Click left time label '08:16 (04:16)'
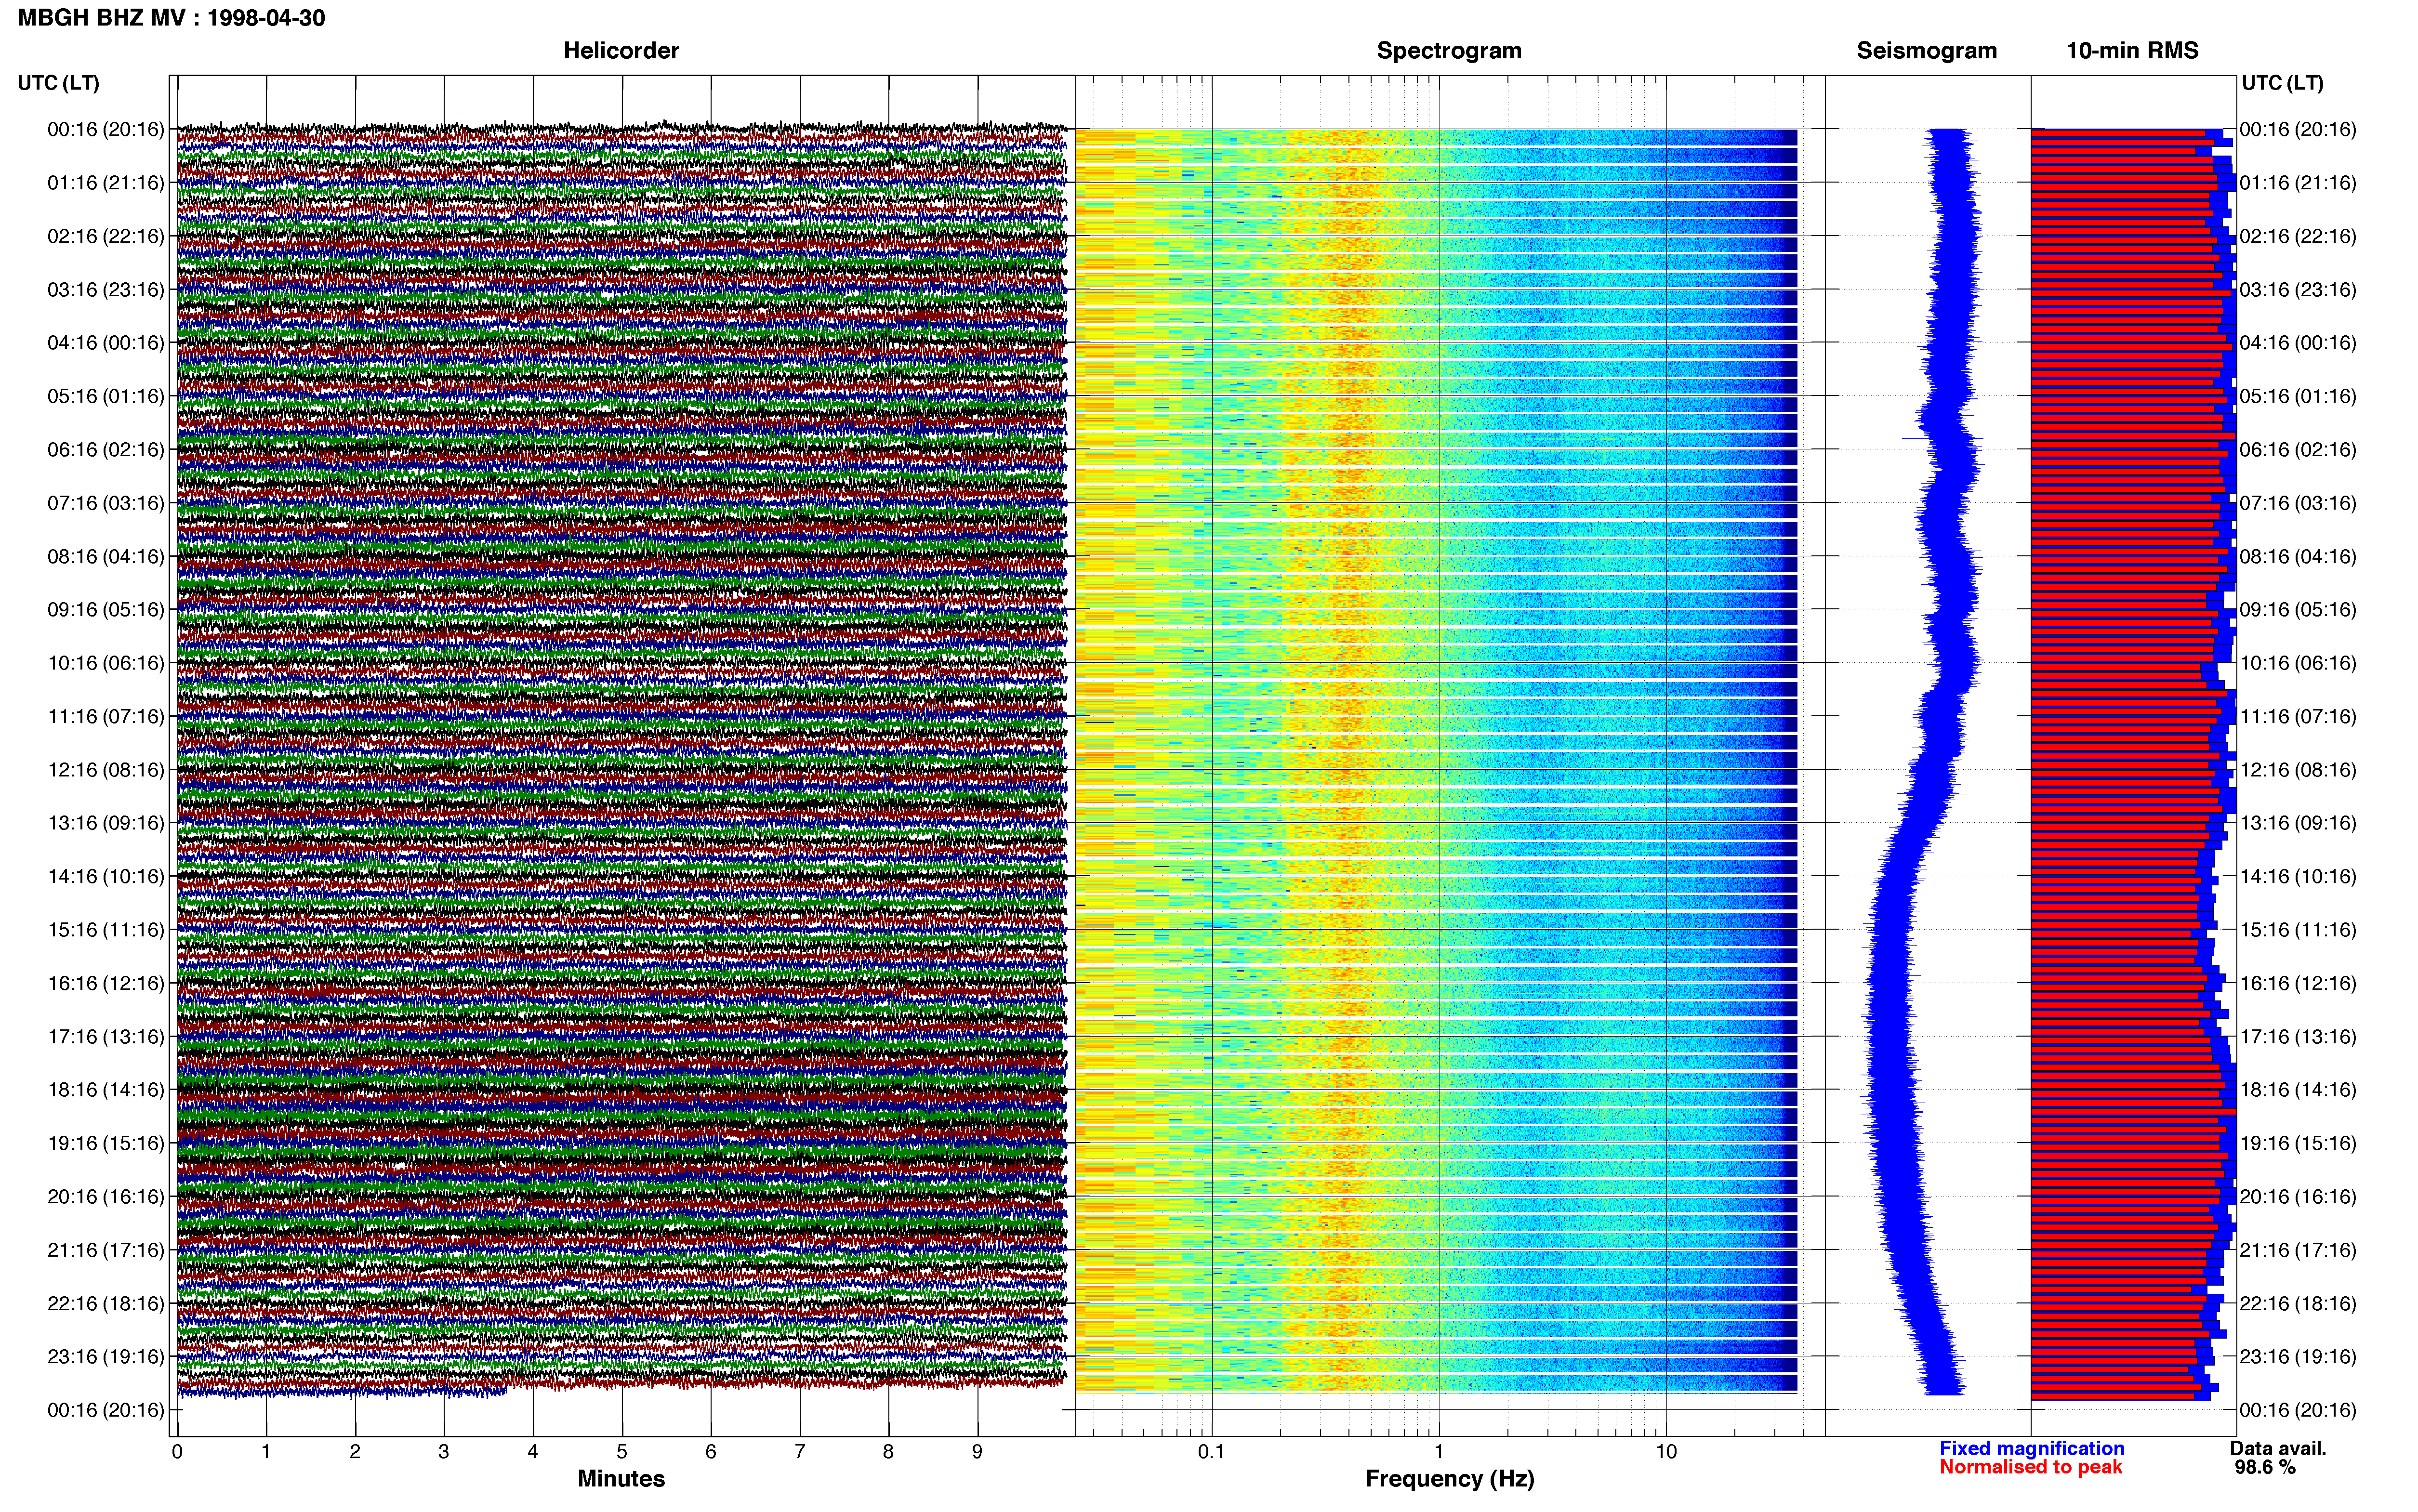 pyautogui.click(x=106, y=556)
